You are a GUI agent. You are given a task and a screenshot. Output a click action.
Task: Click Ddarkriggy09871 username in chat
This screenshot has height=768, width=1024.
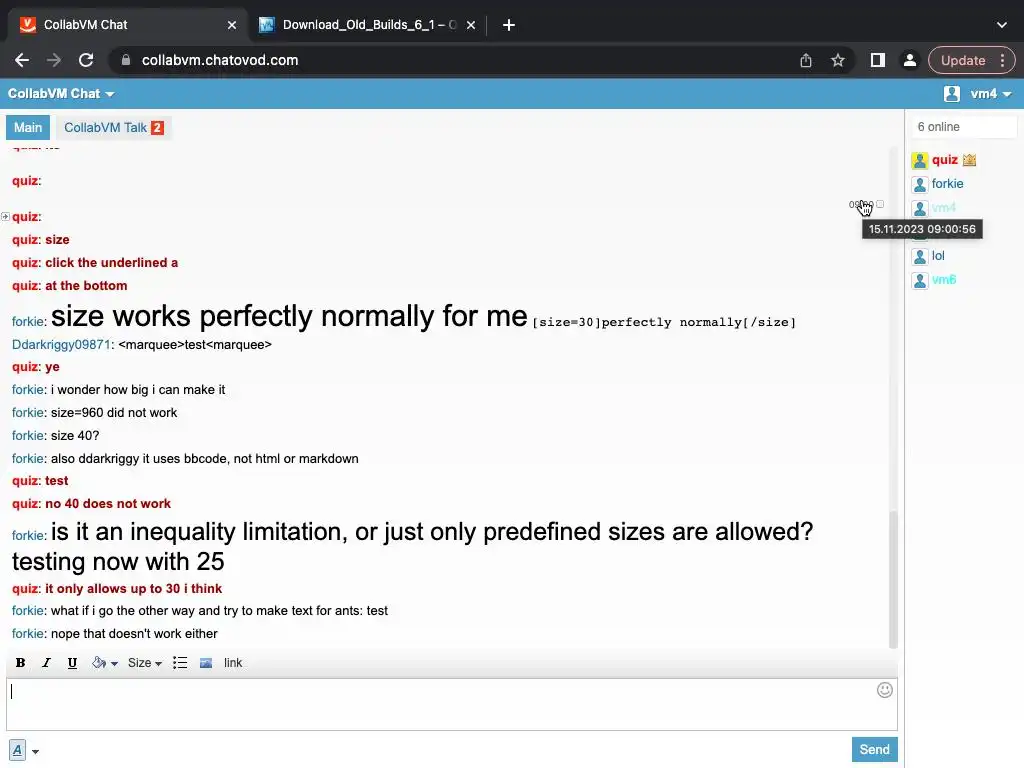[x=61, y=345]
